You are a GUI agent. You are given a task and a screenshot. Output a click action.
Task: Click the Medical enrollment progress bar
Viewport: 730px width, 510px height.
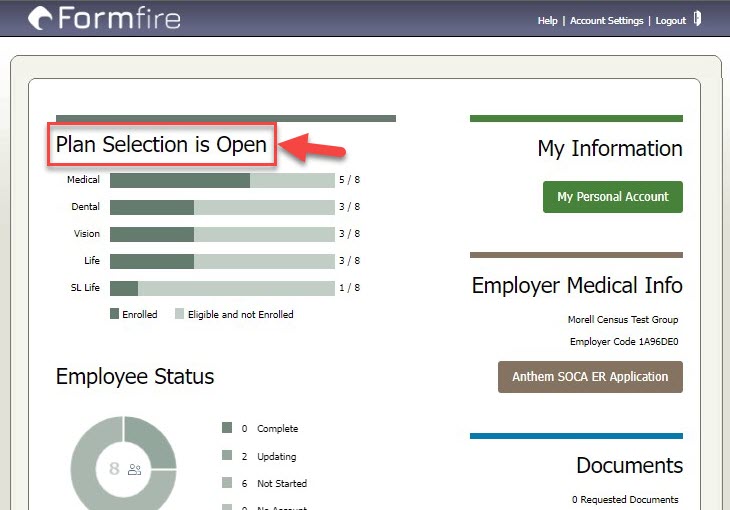[x=222, y=180]
